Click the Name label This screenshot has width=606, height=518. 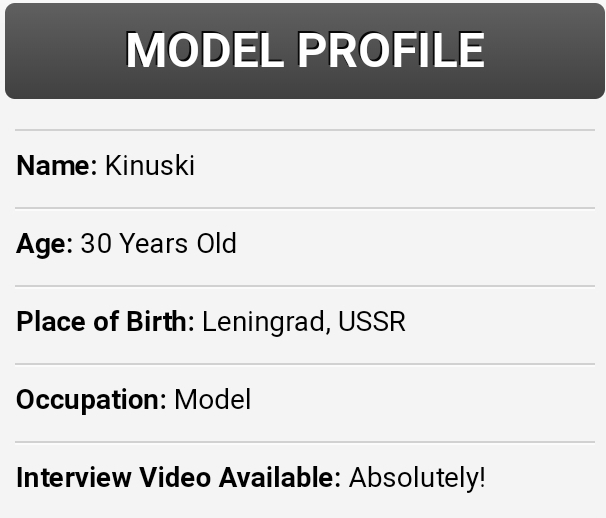[x=57, y=166]
